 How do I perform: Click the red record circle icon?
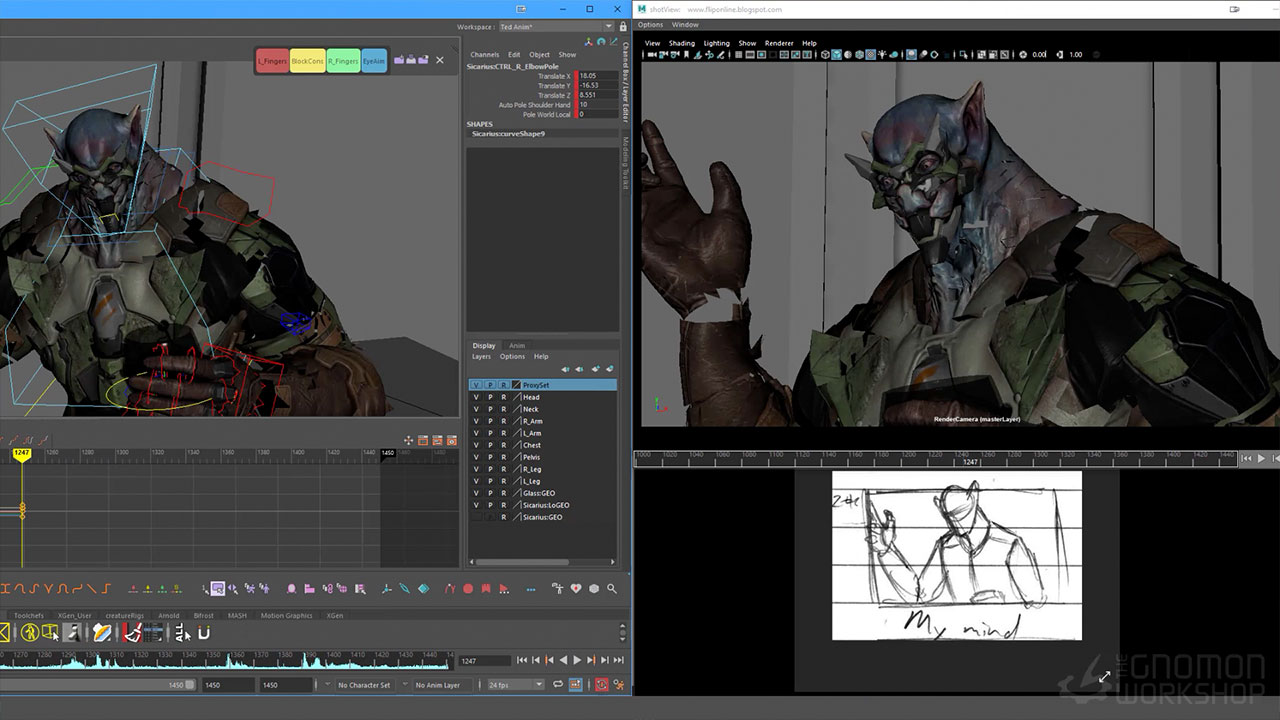[x=467, y=589]
